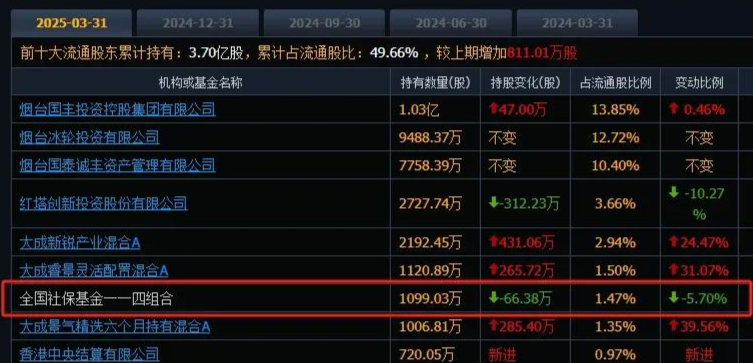Select the 2024-09-30 tab
Image resolution: width=753 pixels, height=363 pixels.
click(x=324, y=23)
